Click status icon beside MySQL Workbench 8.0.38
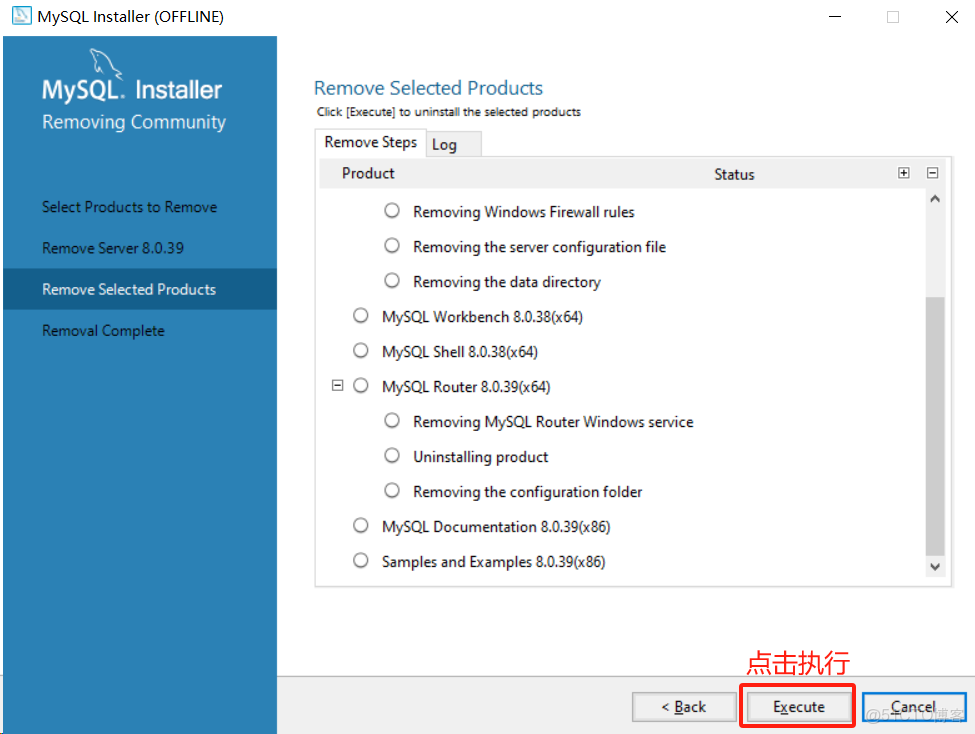The image size is (975, 734). (x=360, y=315)
